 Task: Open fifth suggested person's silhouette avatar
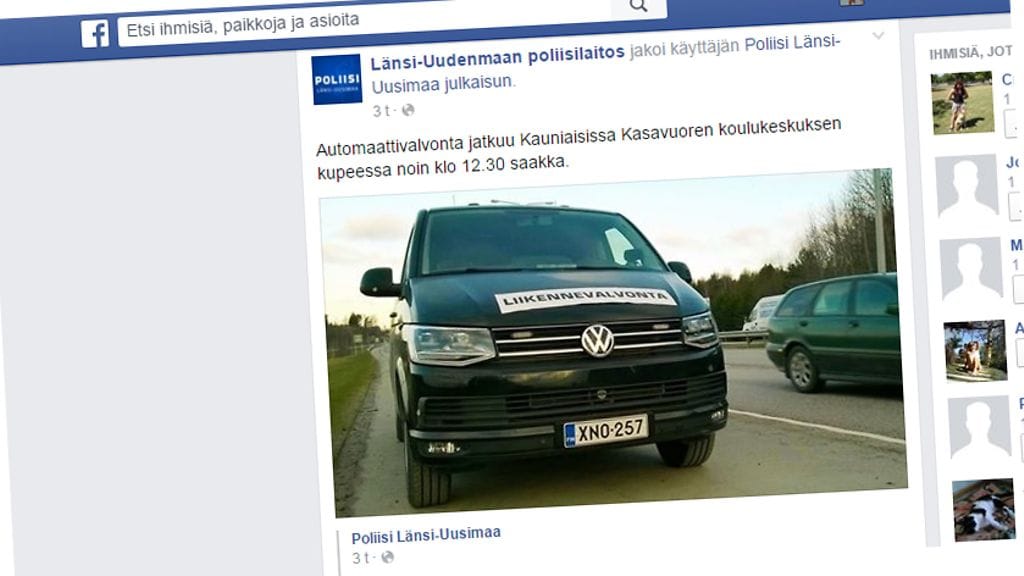point(980,427)
